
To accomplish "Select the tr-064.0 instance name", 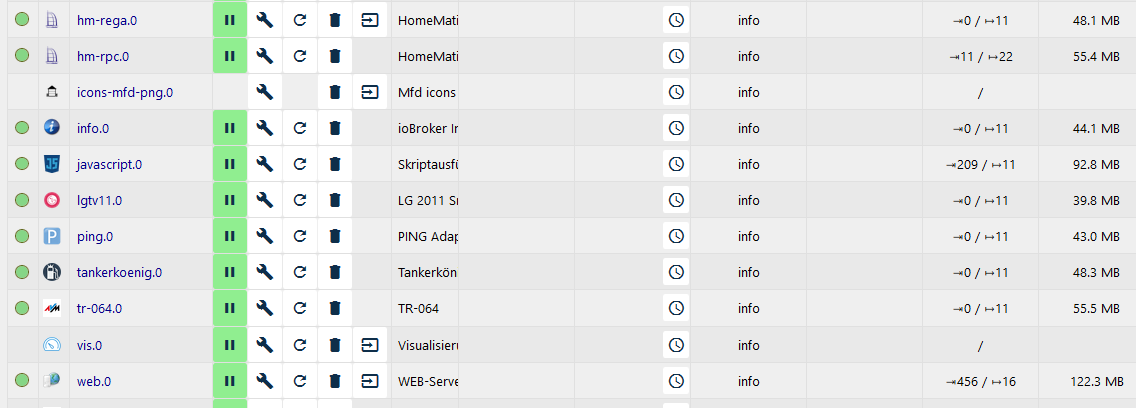I will click(99, 308).
